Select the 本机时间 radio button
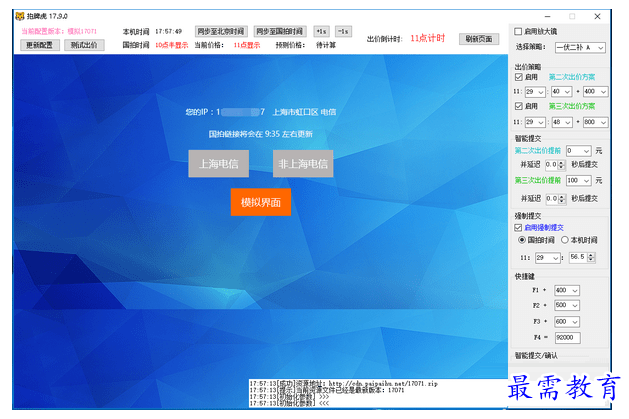This screenshot has width=629, height=419. click(565, 240)
